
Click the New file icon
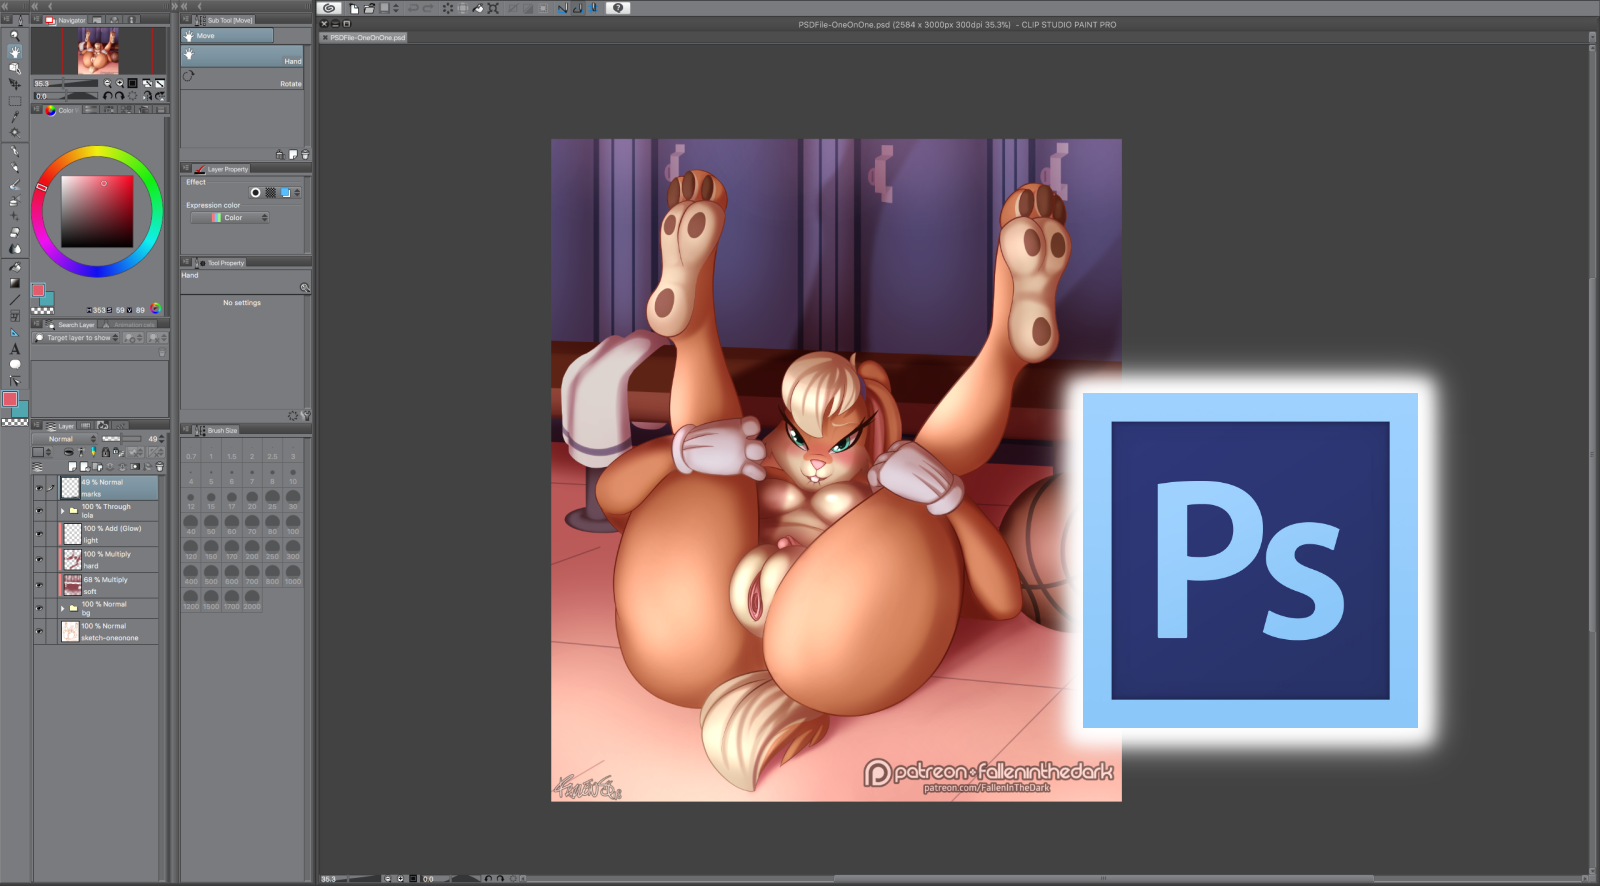(x=354, y=8)
